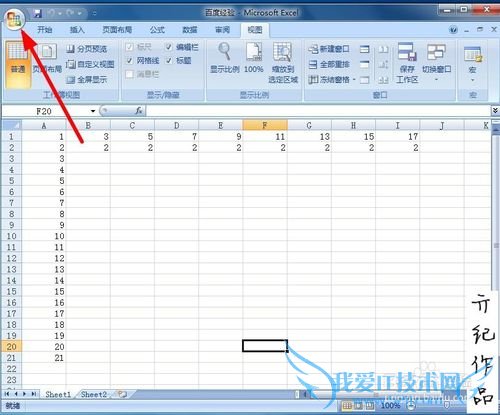Viewport: 500px width, 415px height.
Task: Switch to Sheet2 tab
Action: tap(94, 394)
